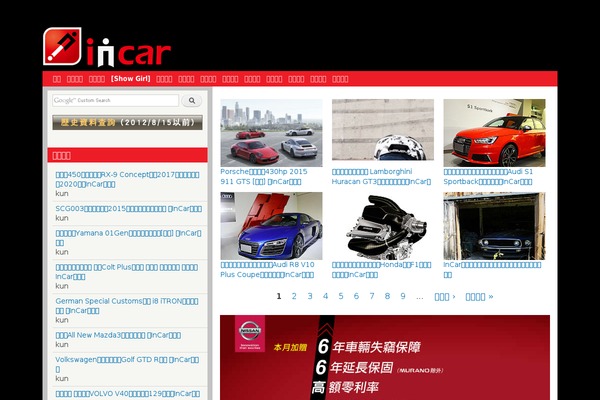This screenshot has height=400, width=600.
Task: Open the SCG003 2015 sidebar article
Action: (x=129, y=209)
